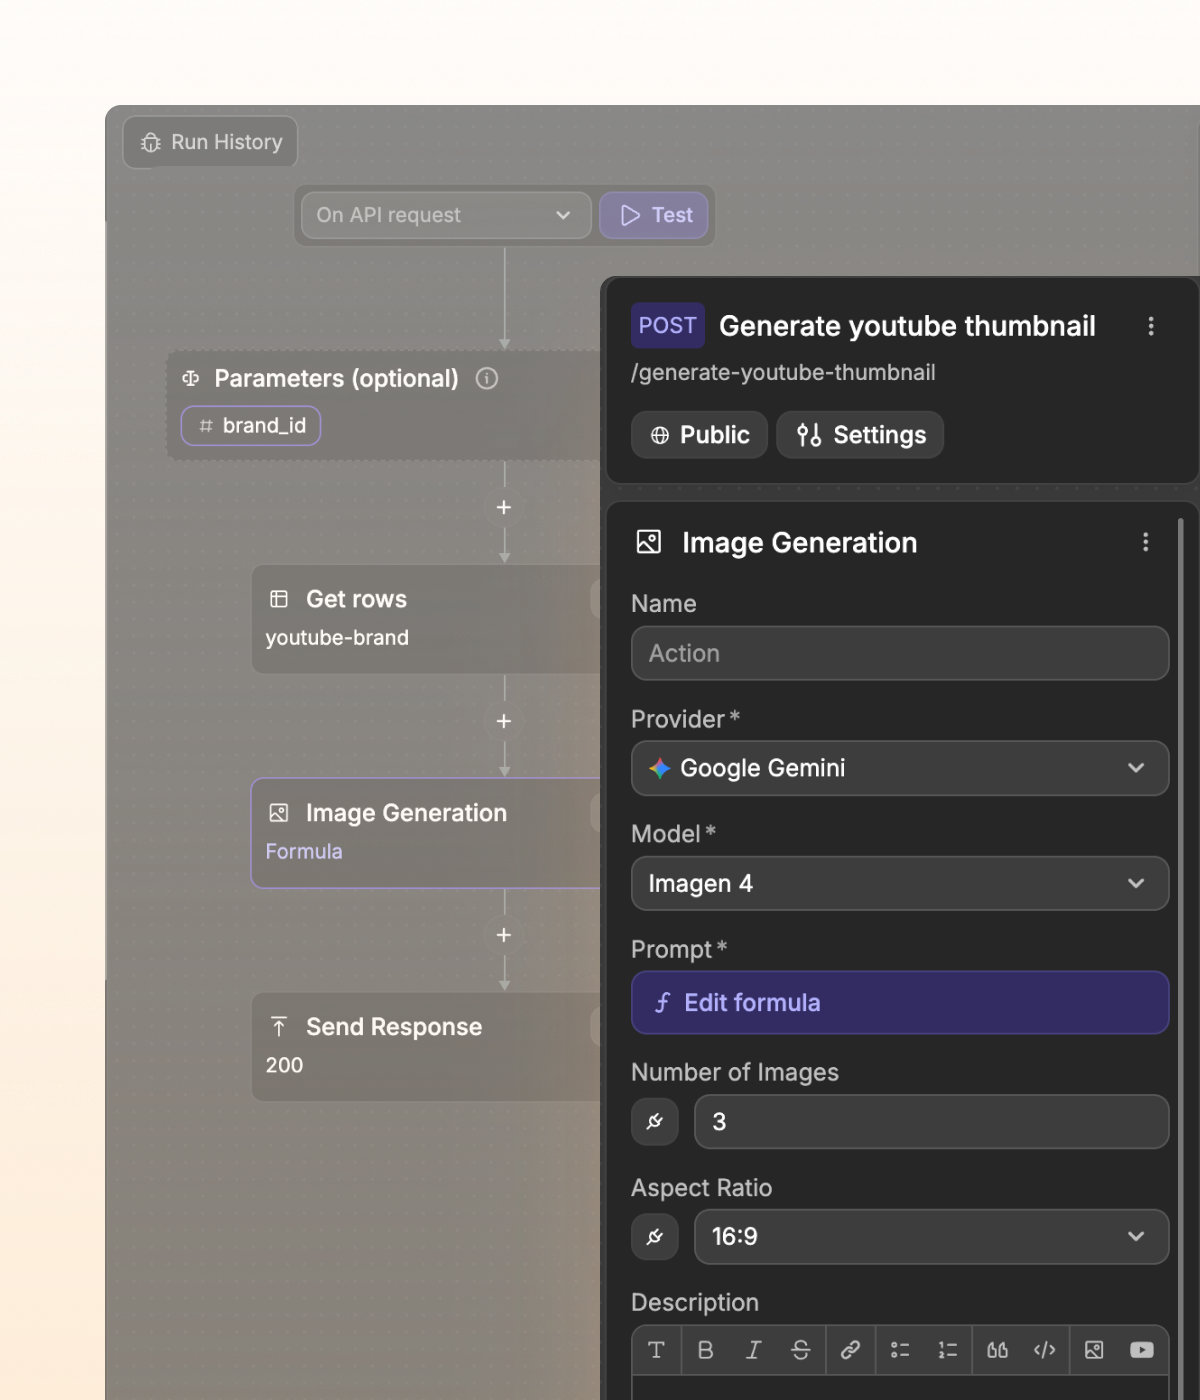This screenshot has height=1400, width=1200.
Task: Insert image in Description toolbar
Action: pyautogui.click(x=1094, y=1350)
